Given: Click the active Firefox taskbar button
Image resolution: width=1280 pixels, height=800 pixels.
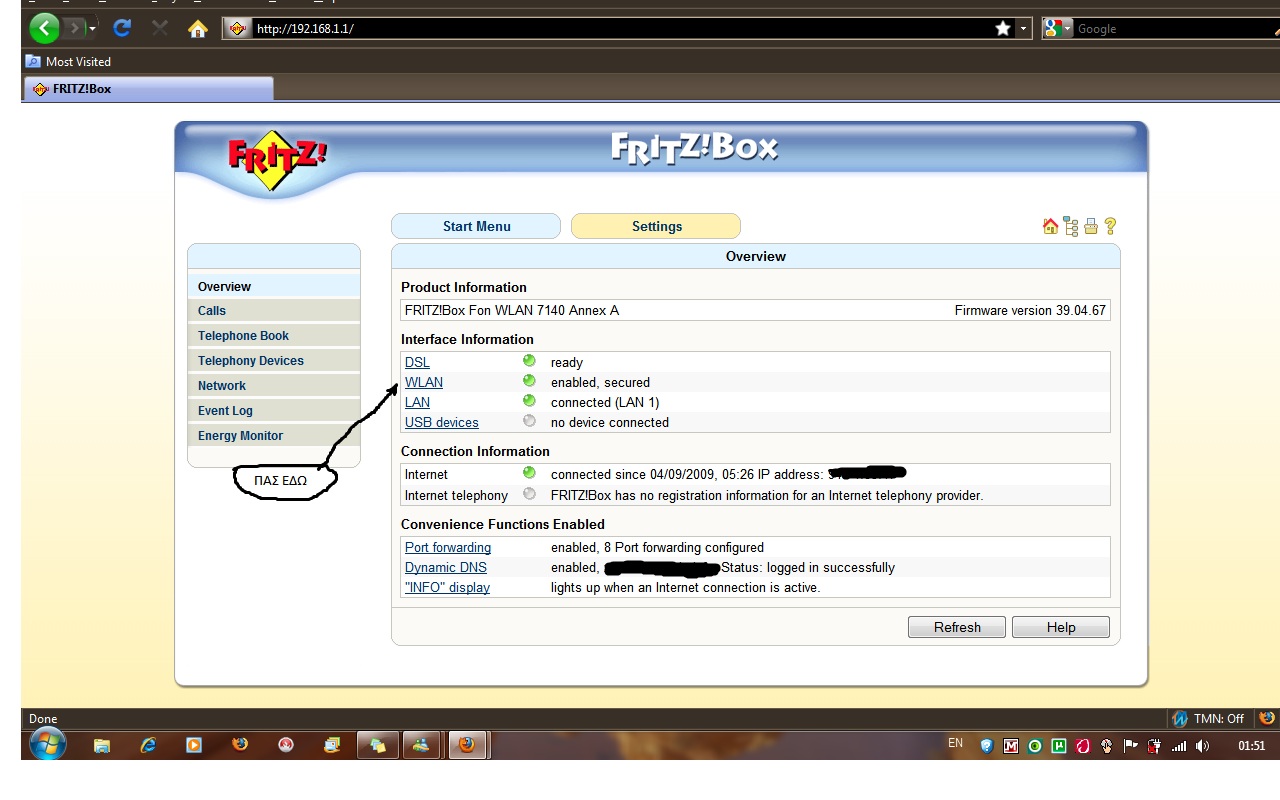Looking at the screenshot, I should pyautogui.click(x=467, y=745).
